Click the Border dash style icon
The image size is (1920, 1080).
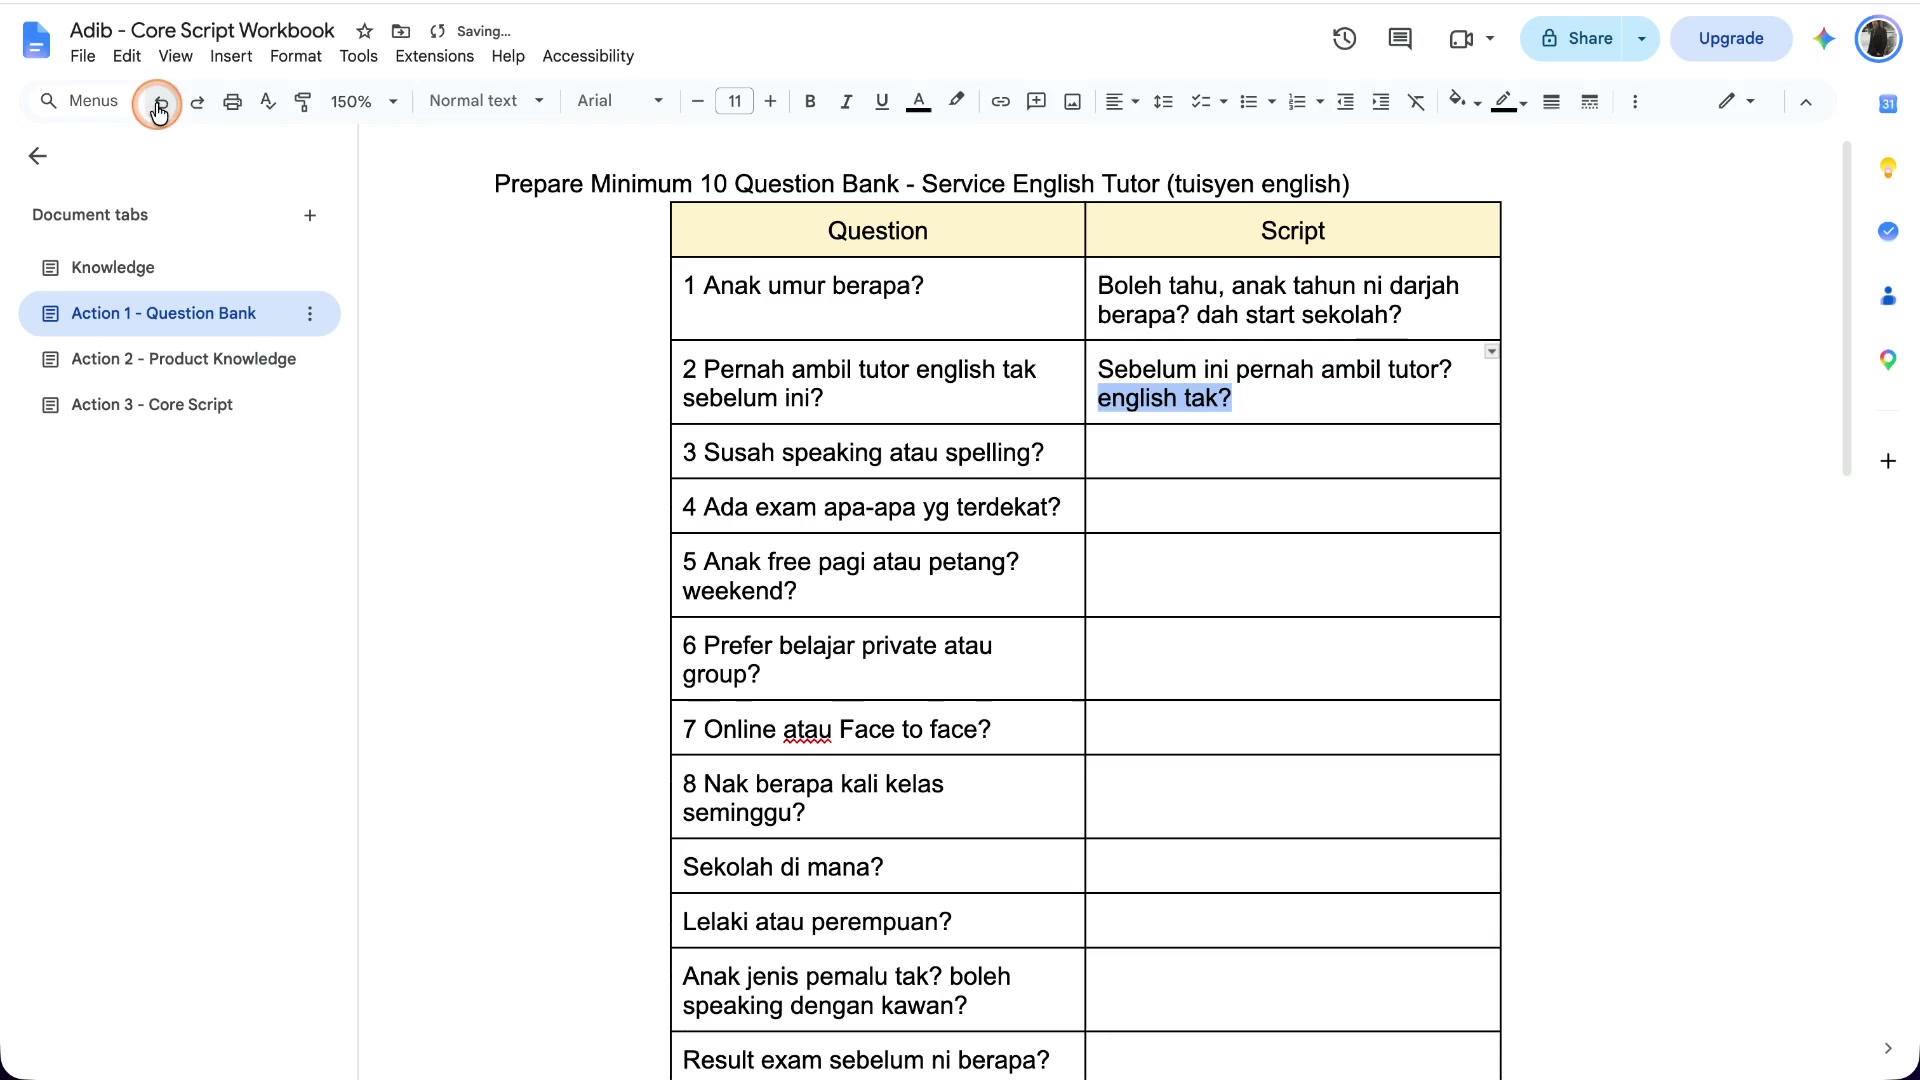[1589, 102]
